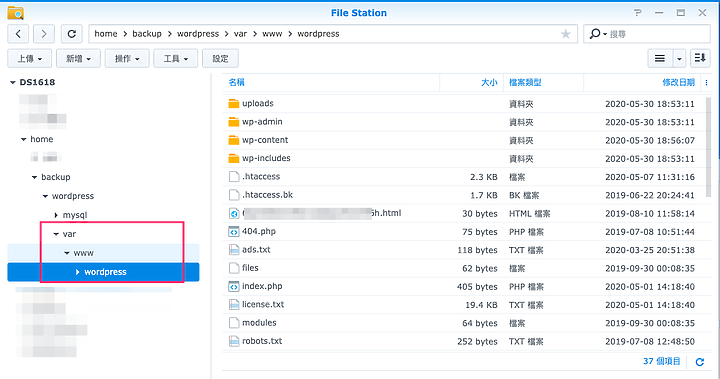Jump to backup in the breadcrumb path

(x=147, y=34)
